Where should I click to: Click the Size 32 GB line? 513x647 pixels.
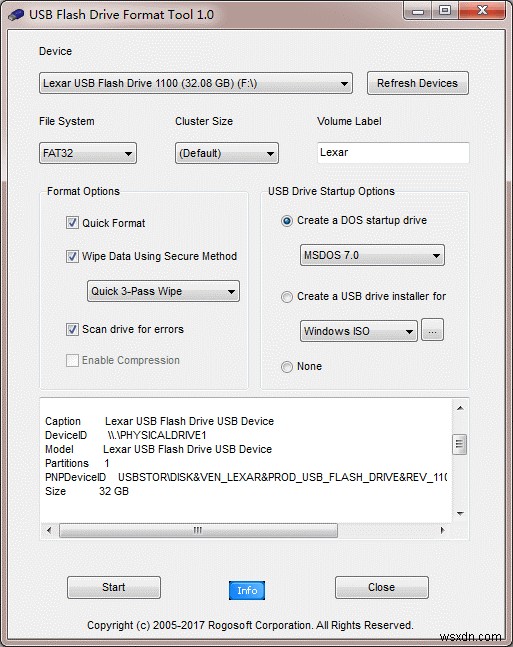tap(87, 491)
